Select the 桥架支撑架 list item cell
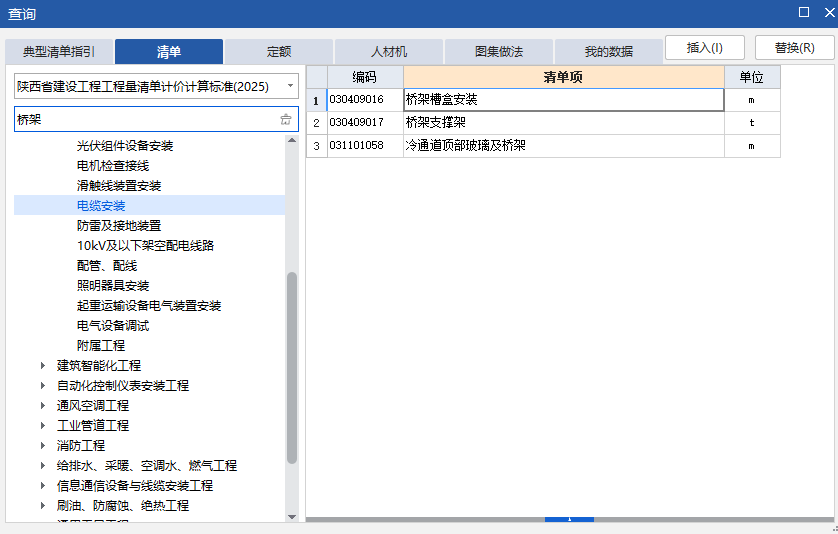This screenshot has height=534, width=838. tap(564, 123)
